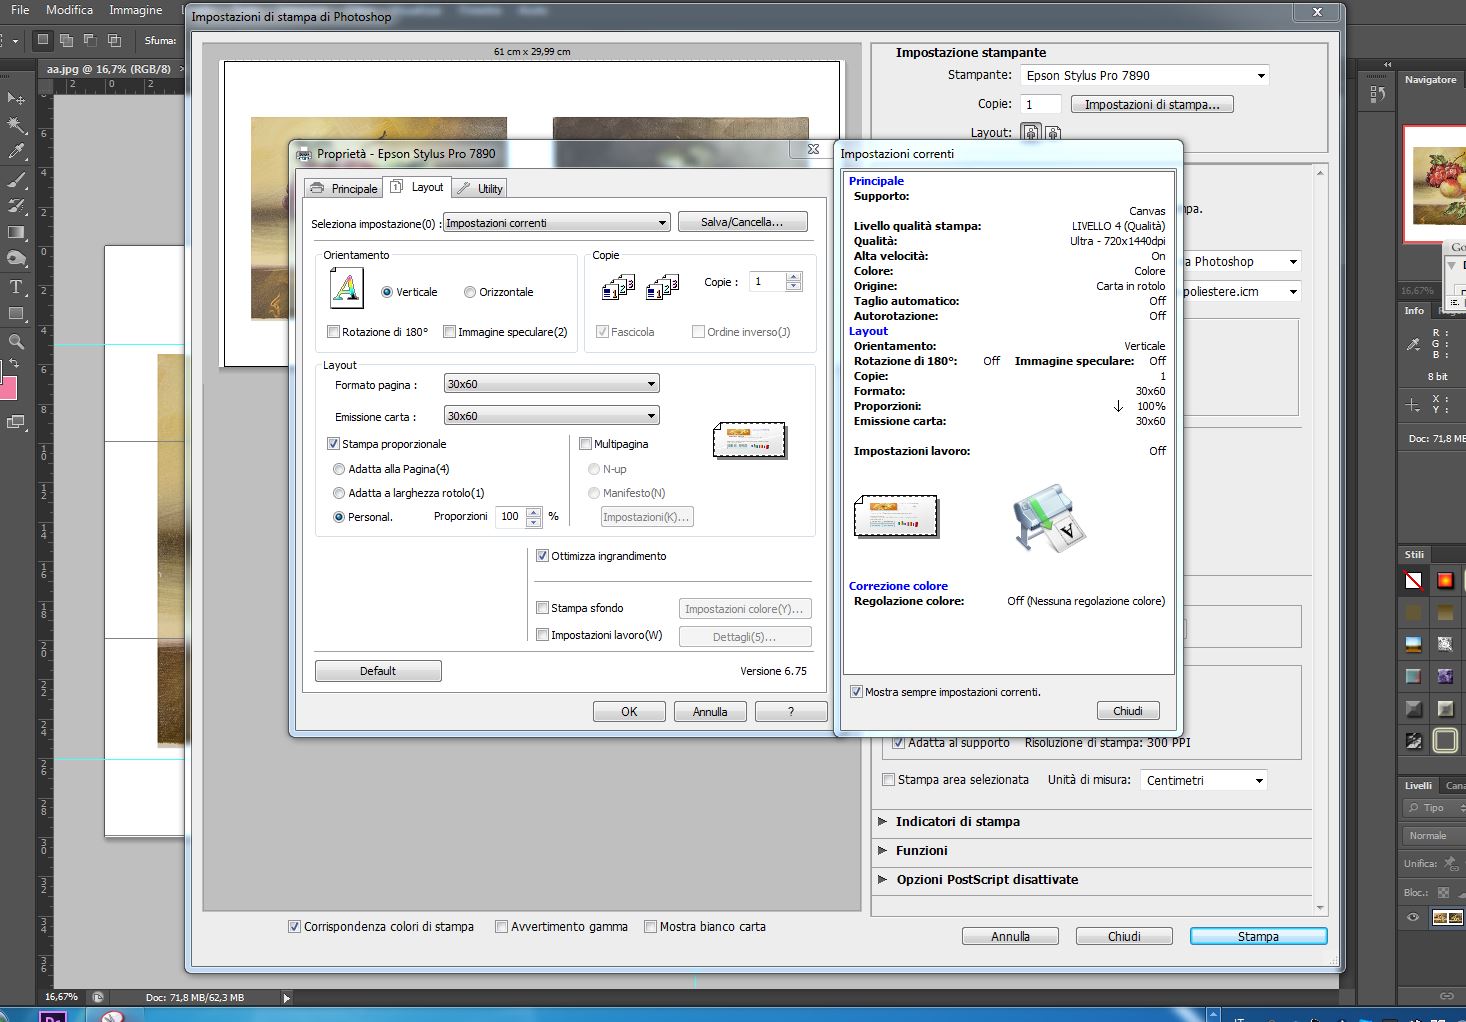The height and width of the screenshot is (1022, 1466).
Task: Apply the red no-style swatch in Stili
Action: pos(1413,580)
